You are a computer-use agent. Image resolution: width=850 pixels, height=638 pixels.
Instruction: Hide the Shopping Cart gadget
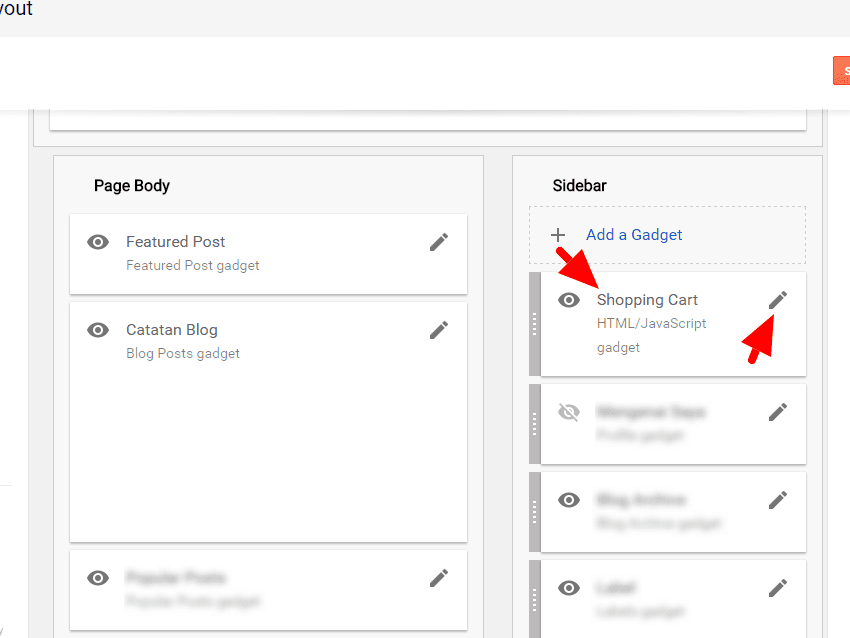tap(569, 299)
